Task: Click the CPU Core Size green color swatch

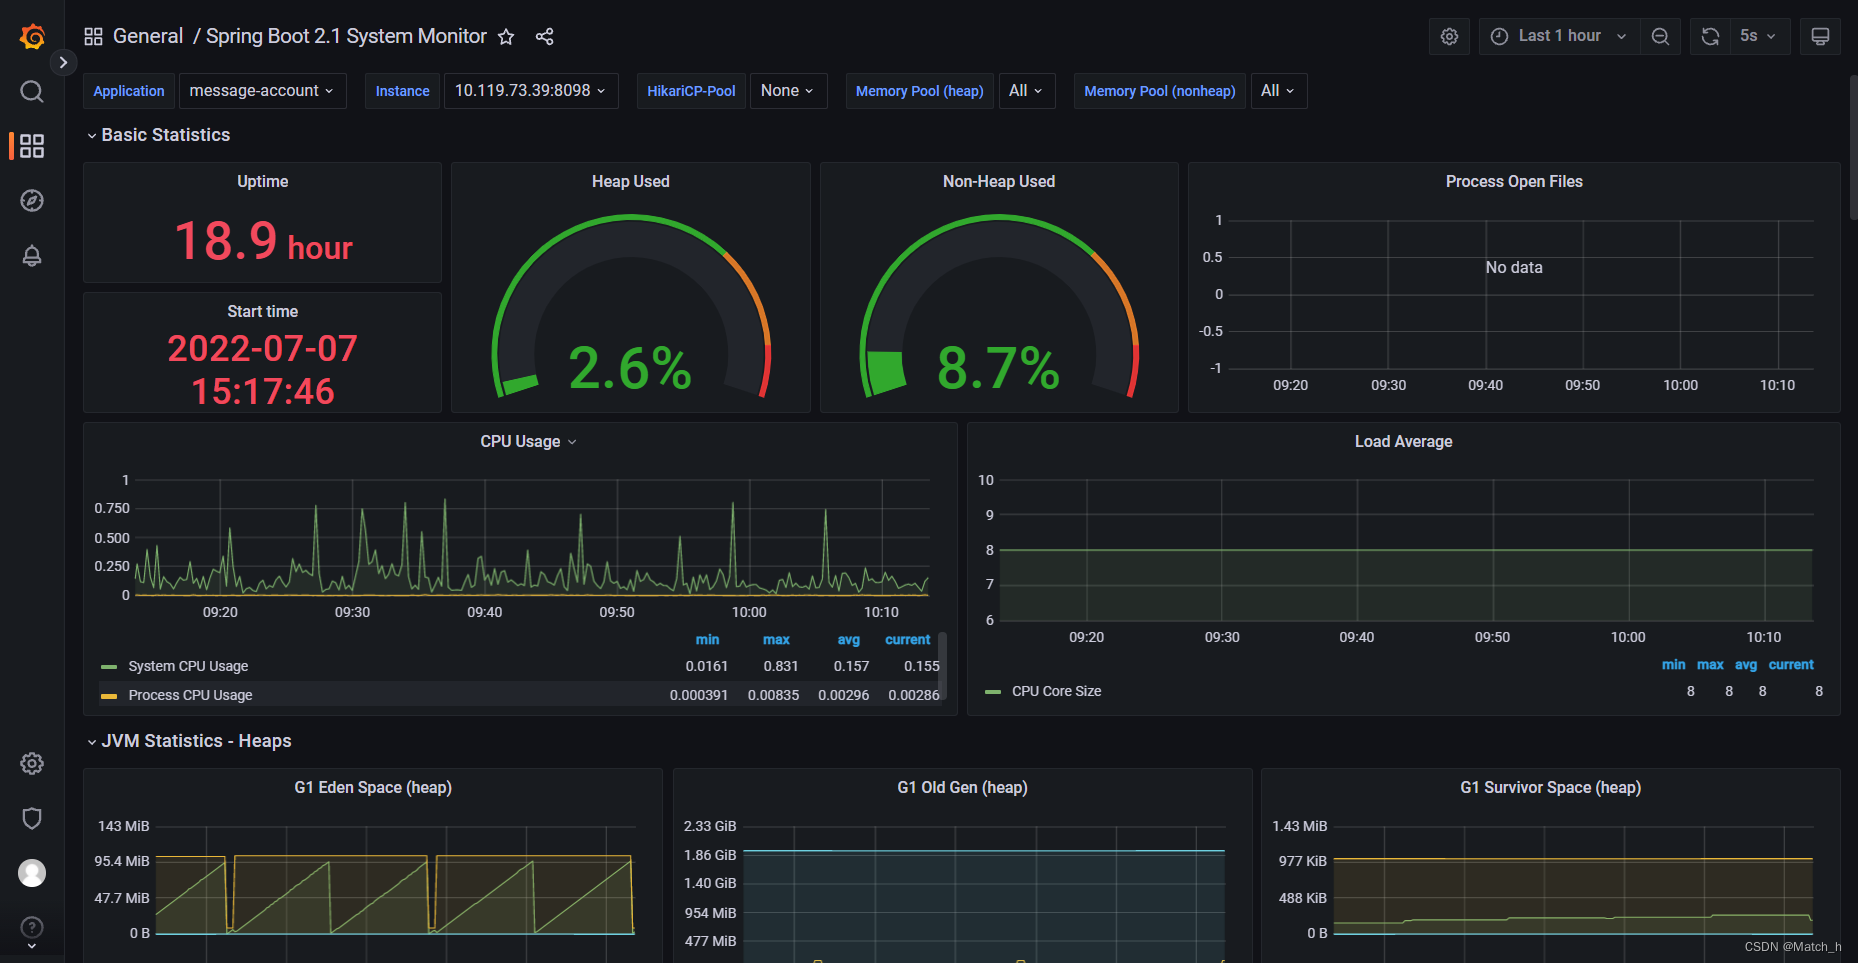Action: (993, 692)
